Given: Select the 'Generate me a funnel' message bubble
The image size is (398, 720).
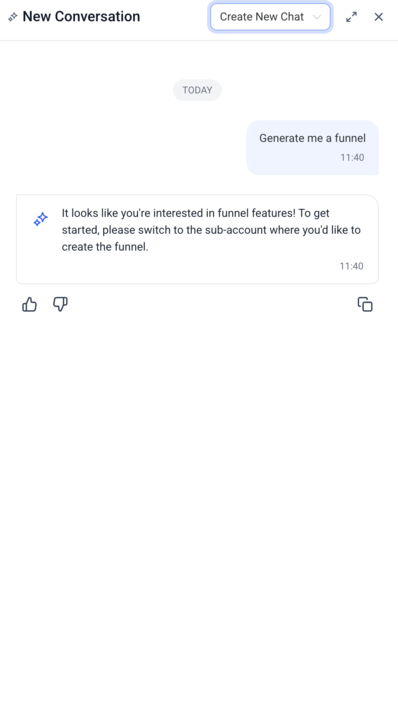Looking at the screenshot, I should (313, 147).
